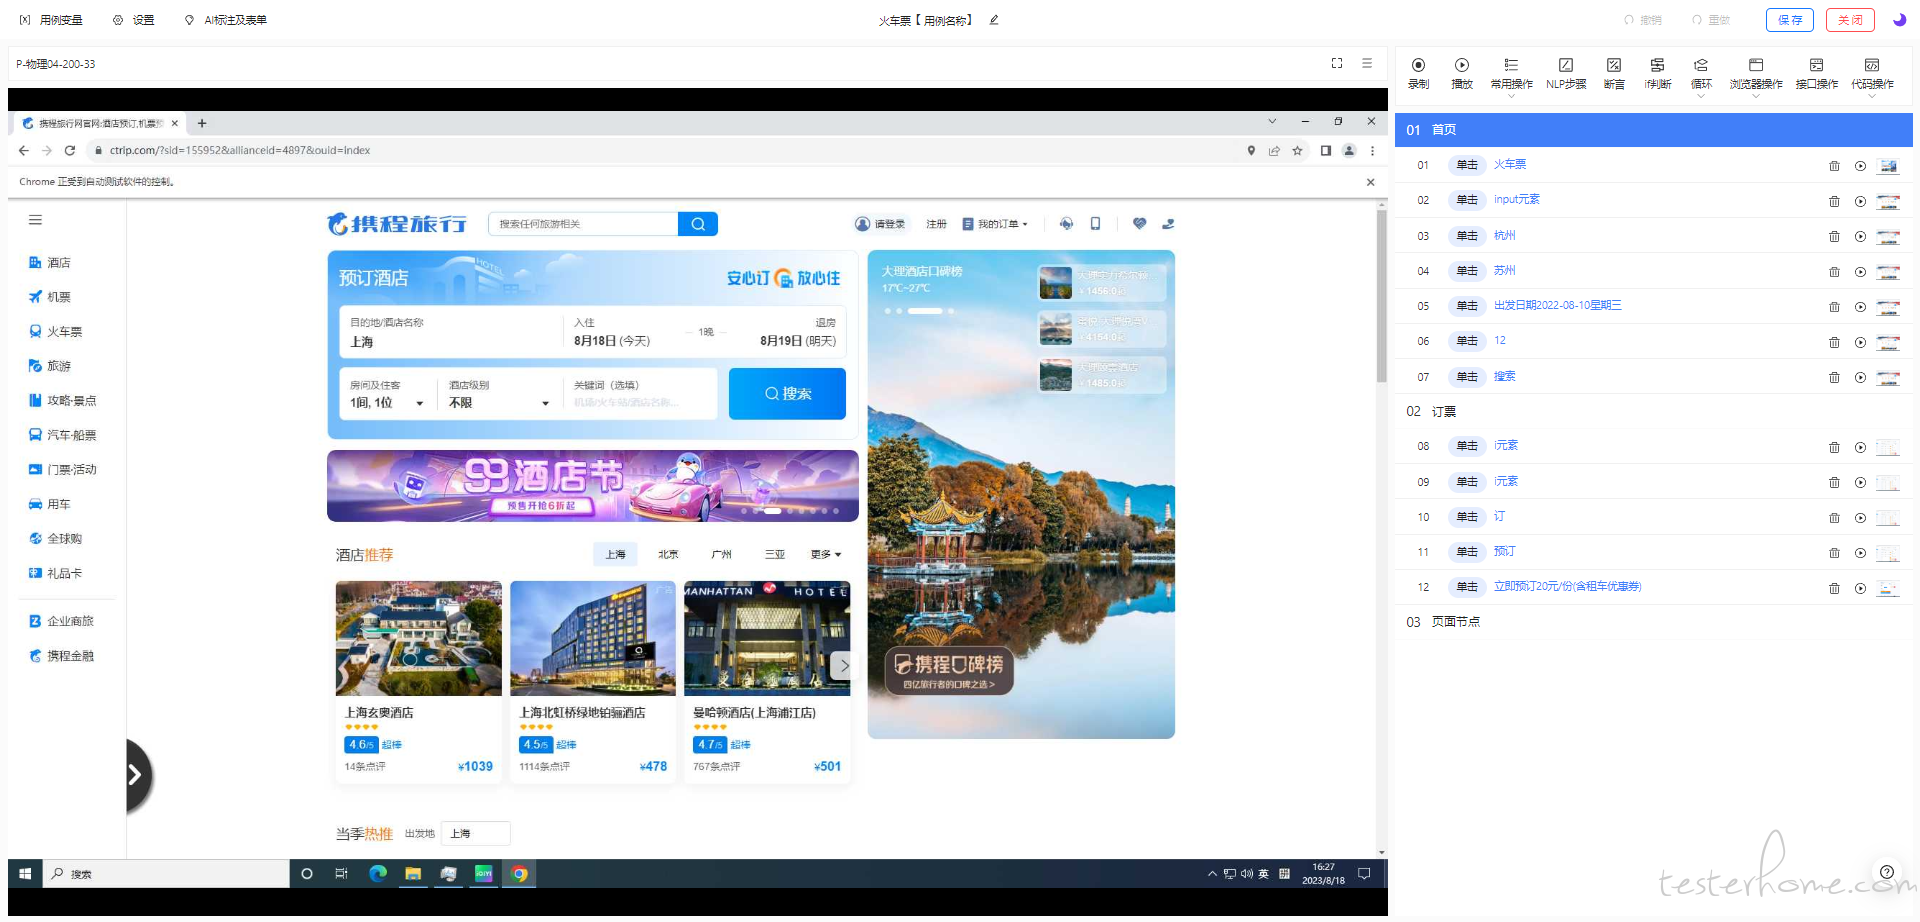Open 上海玄奥酒店 hotel thumbnail
1920x922 pixels.
(x=419, y=638)
